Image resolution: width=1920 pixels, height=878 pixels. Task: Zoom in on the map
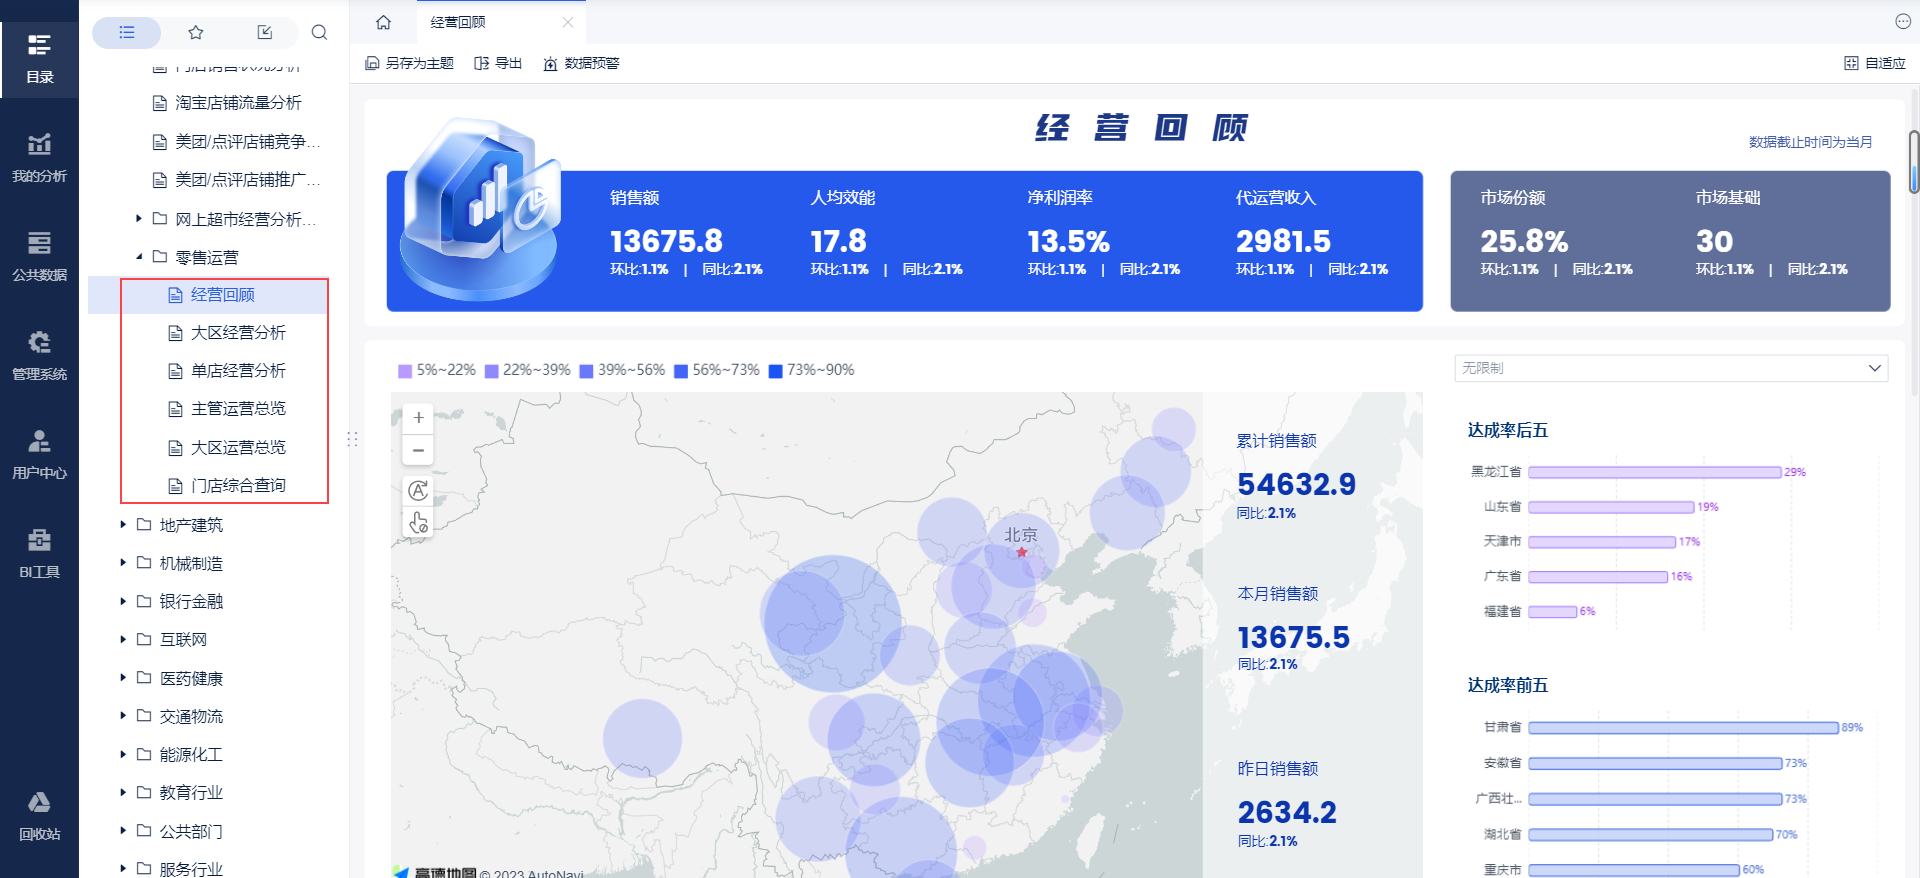point(418,418)
